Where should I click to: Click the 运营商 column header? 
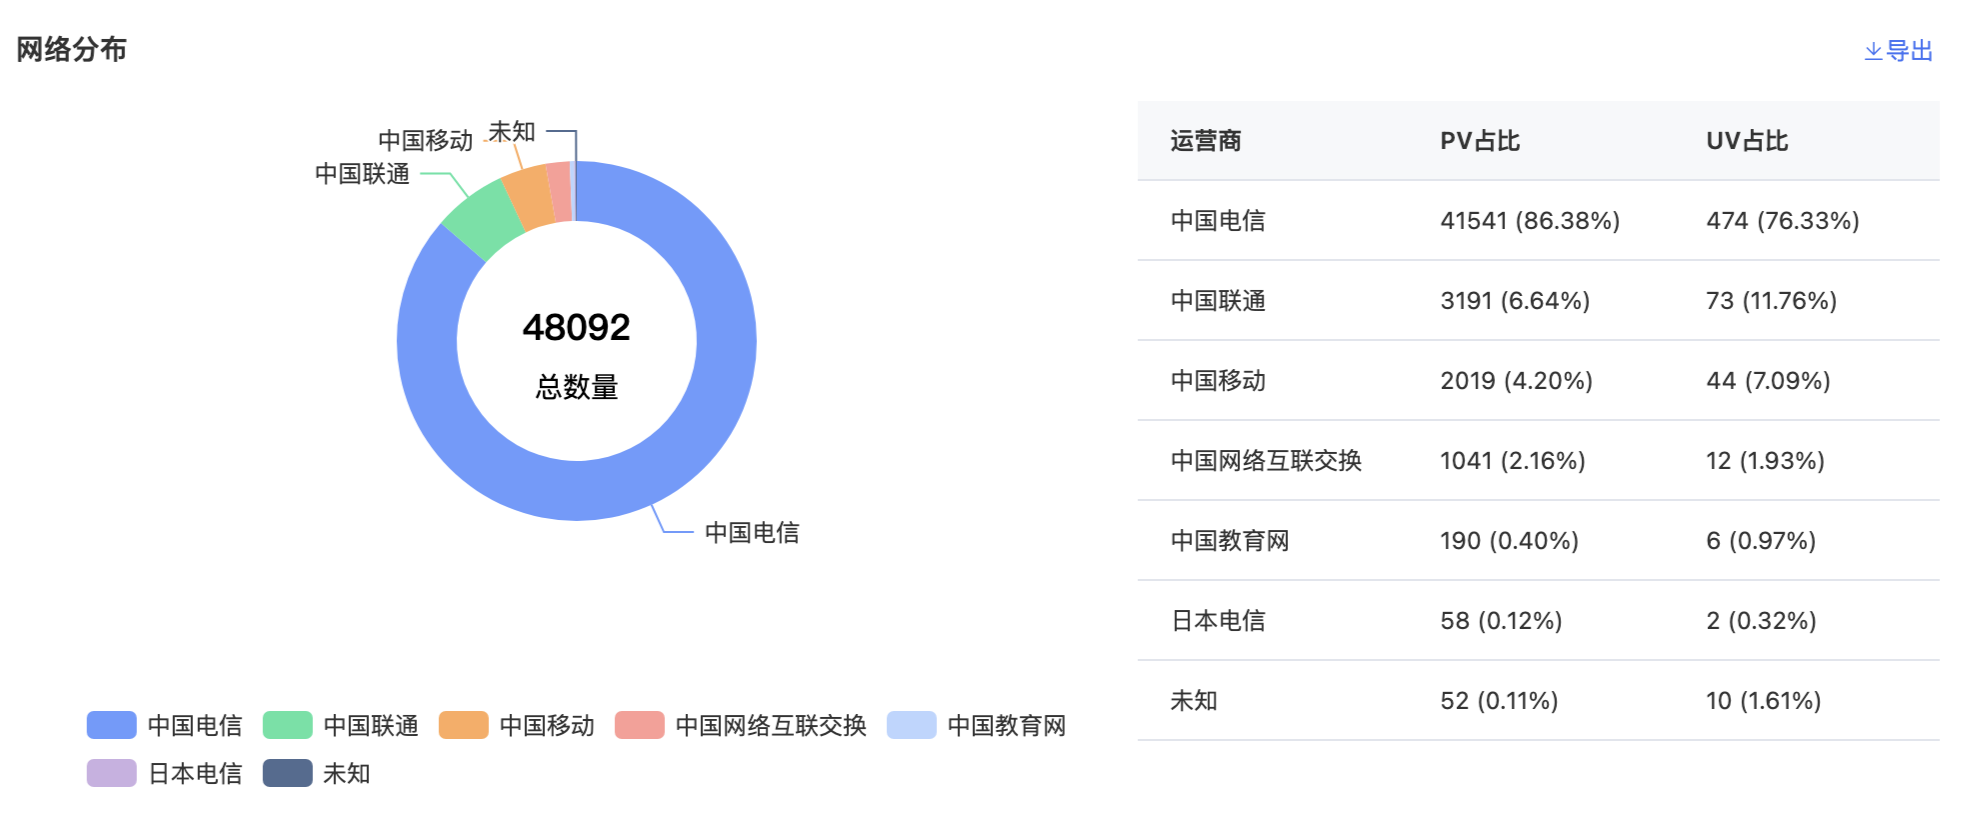[x=1206, y=141]
